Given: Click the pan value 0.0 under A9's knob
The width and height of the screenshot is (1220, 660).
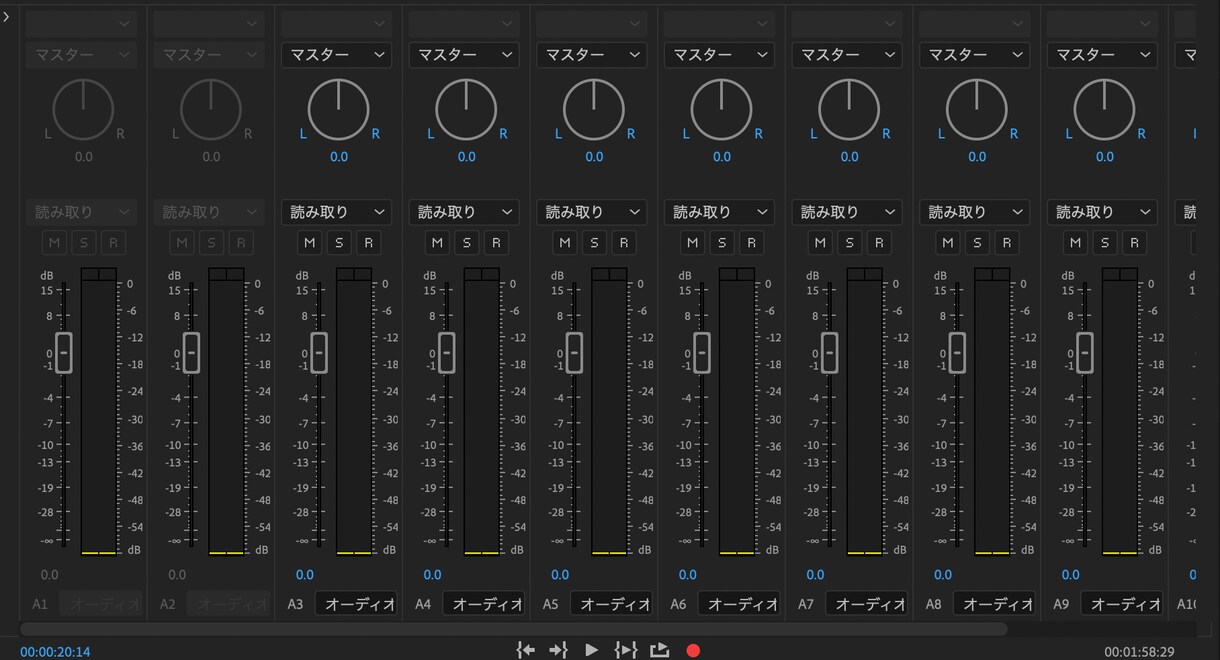Looking at the screenshot, I should [x=1105, y=157].
